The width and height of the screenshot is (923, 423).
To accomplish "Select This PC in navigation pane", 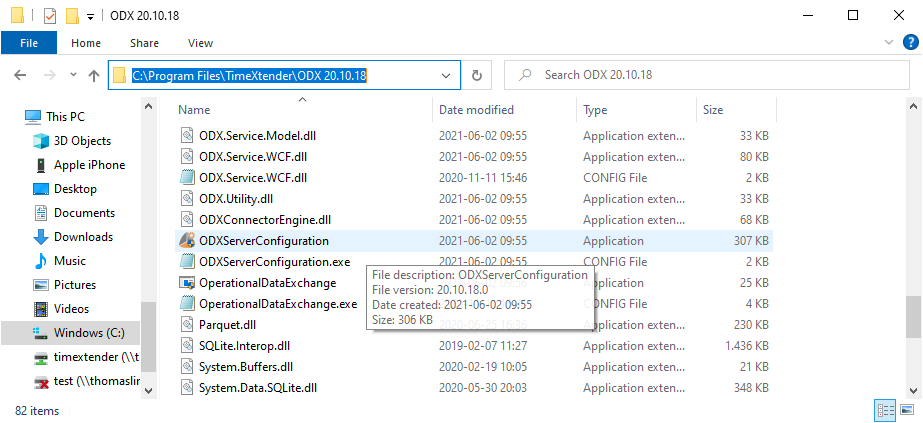I will tap(65, 116).
